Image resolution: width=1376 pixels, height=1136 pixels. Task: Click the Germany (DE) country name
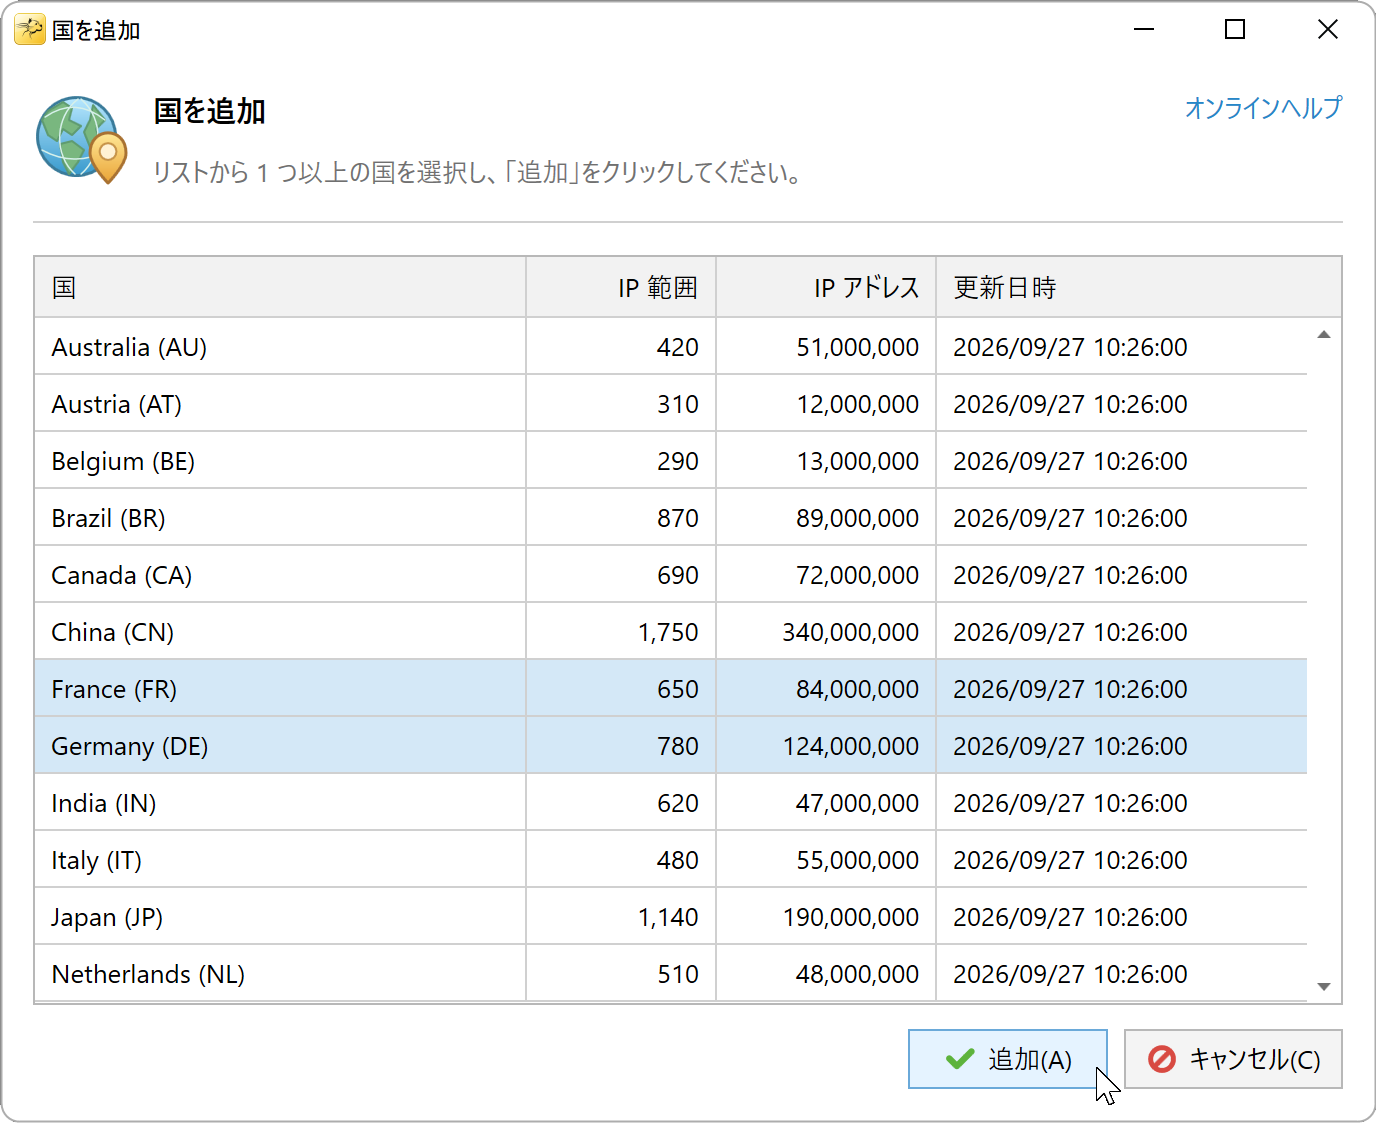[x=130, y=747]
